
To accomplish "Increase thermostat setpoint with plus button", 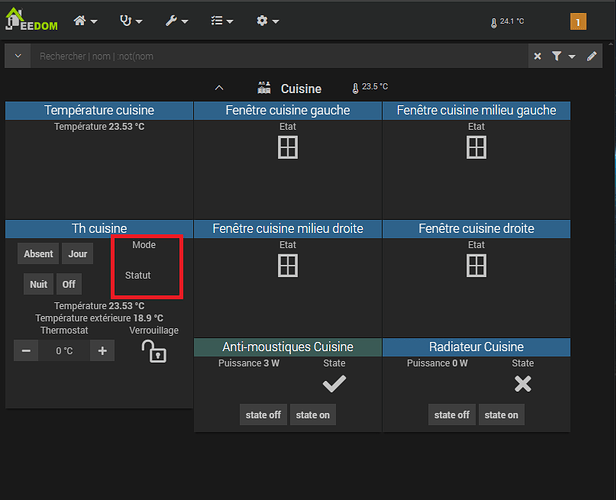I will tap(102, 350).
